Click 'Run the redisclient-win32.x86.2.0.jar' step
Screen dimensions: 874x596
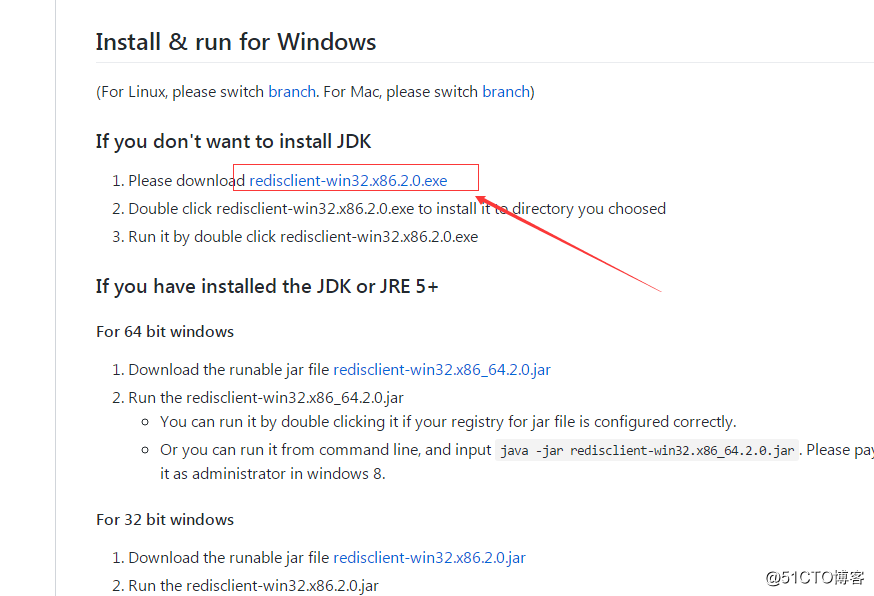pyautogui.click(x=254, y=586)
